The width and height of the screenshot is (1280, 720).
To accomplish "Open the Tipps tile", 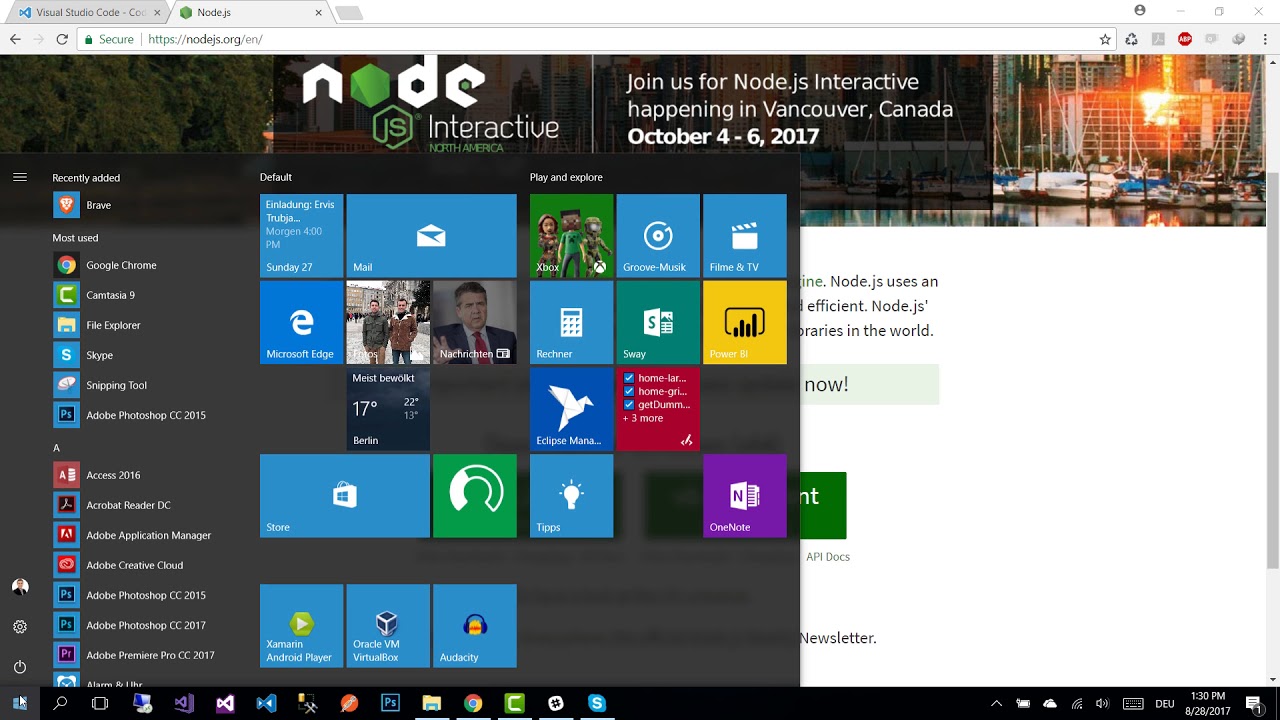I will pyautogui.click(x=571, y=496).
